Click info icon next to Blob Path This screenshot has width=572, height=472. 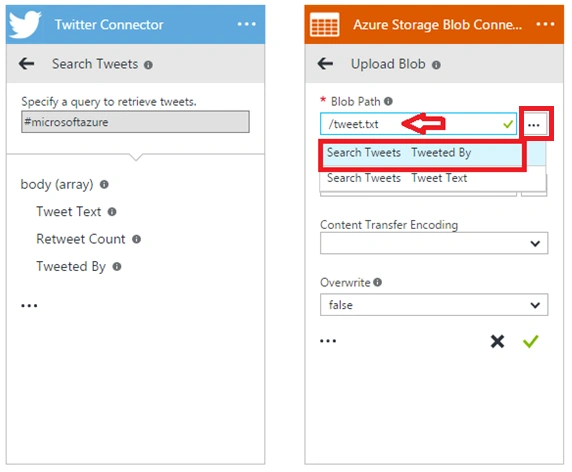pos(389,101)
